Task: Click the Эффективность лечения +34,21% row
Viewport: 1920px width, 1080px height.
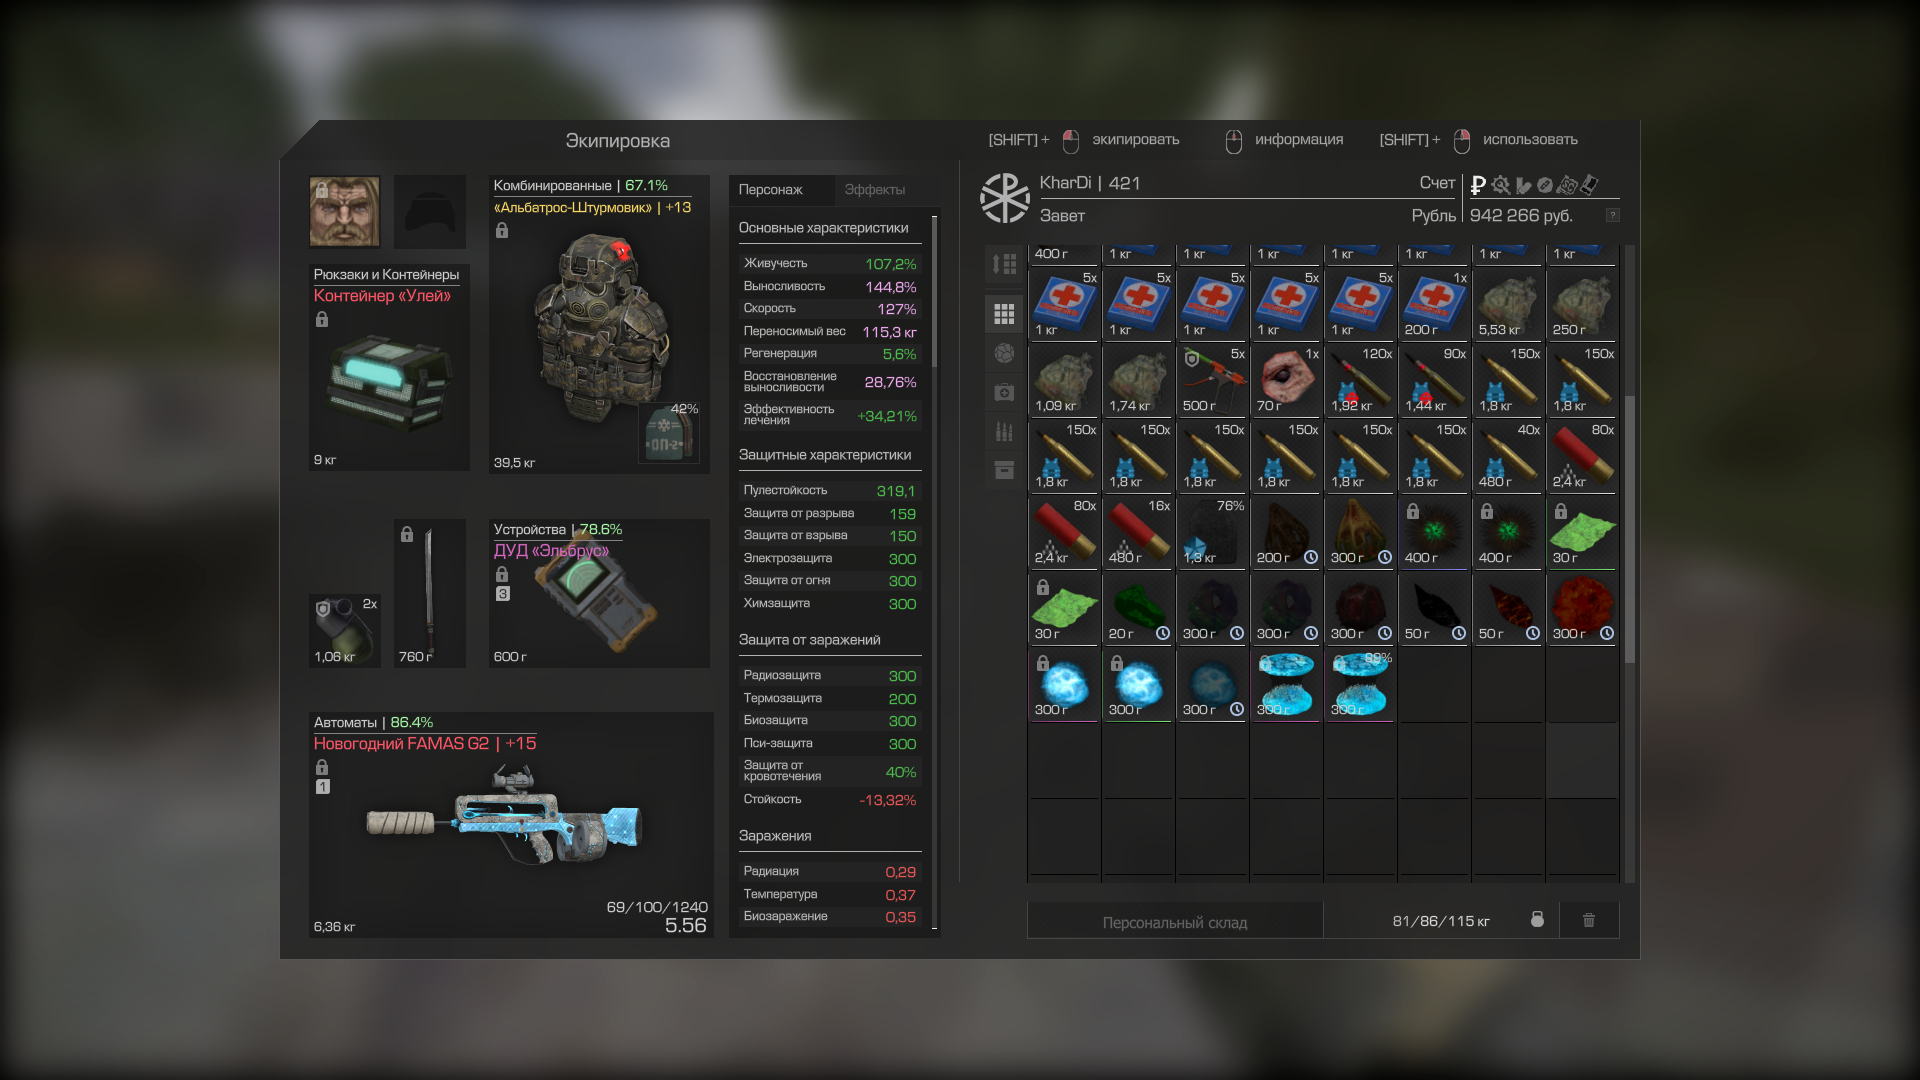Action: pos(829,415)
